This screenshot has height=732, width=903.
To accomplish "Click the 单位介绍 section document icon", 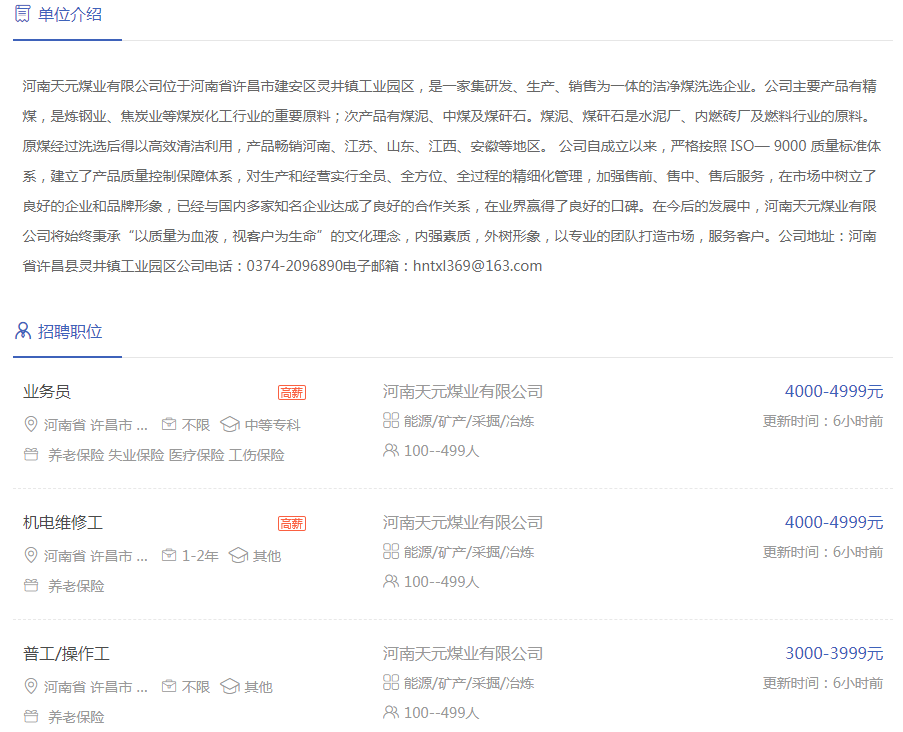I will (22, 14).
